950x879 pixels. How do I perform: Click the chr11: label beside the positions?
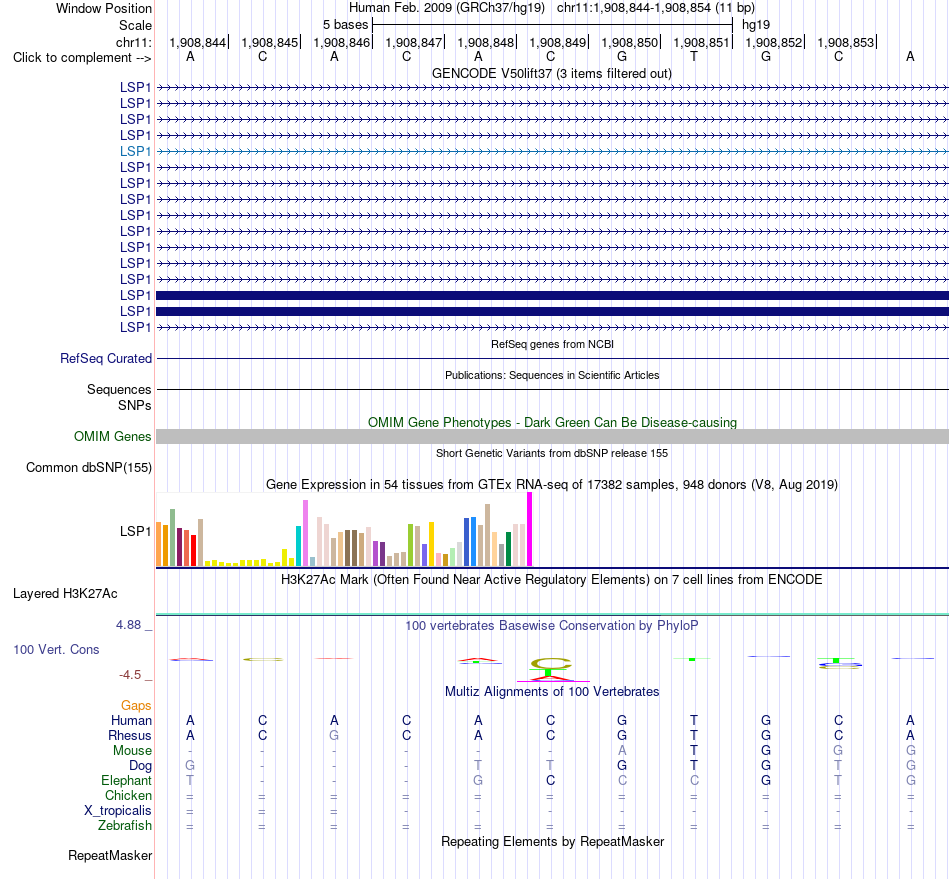click(133, 42)
